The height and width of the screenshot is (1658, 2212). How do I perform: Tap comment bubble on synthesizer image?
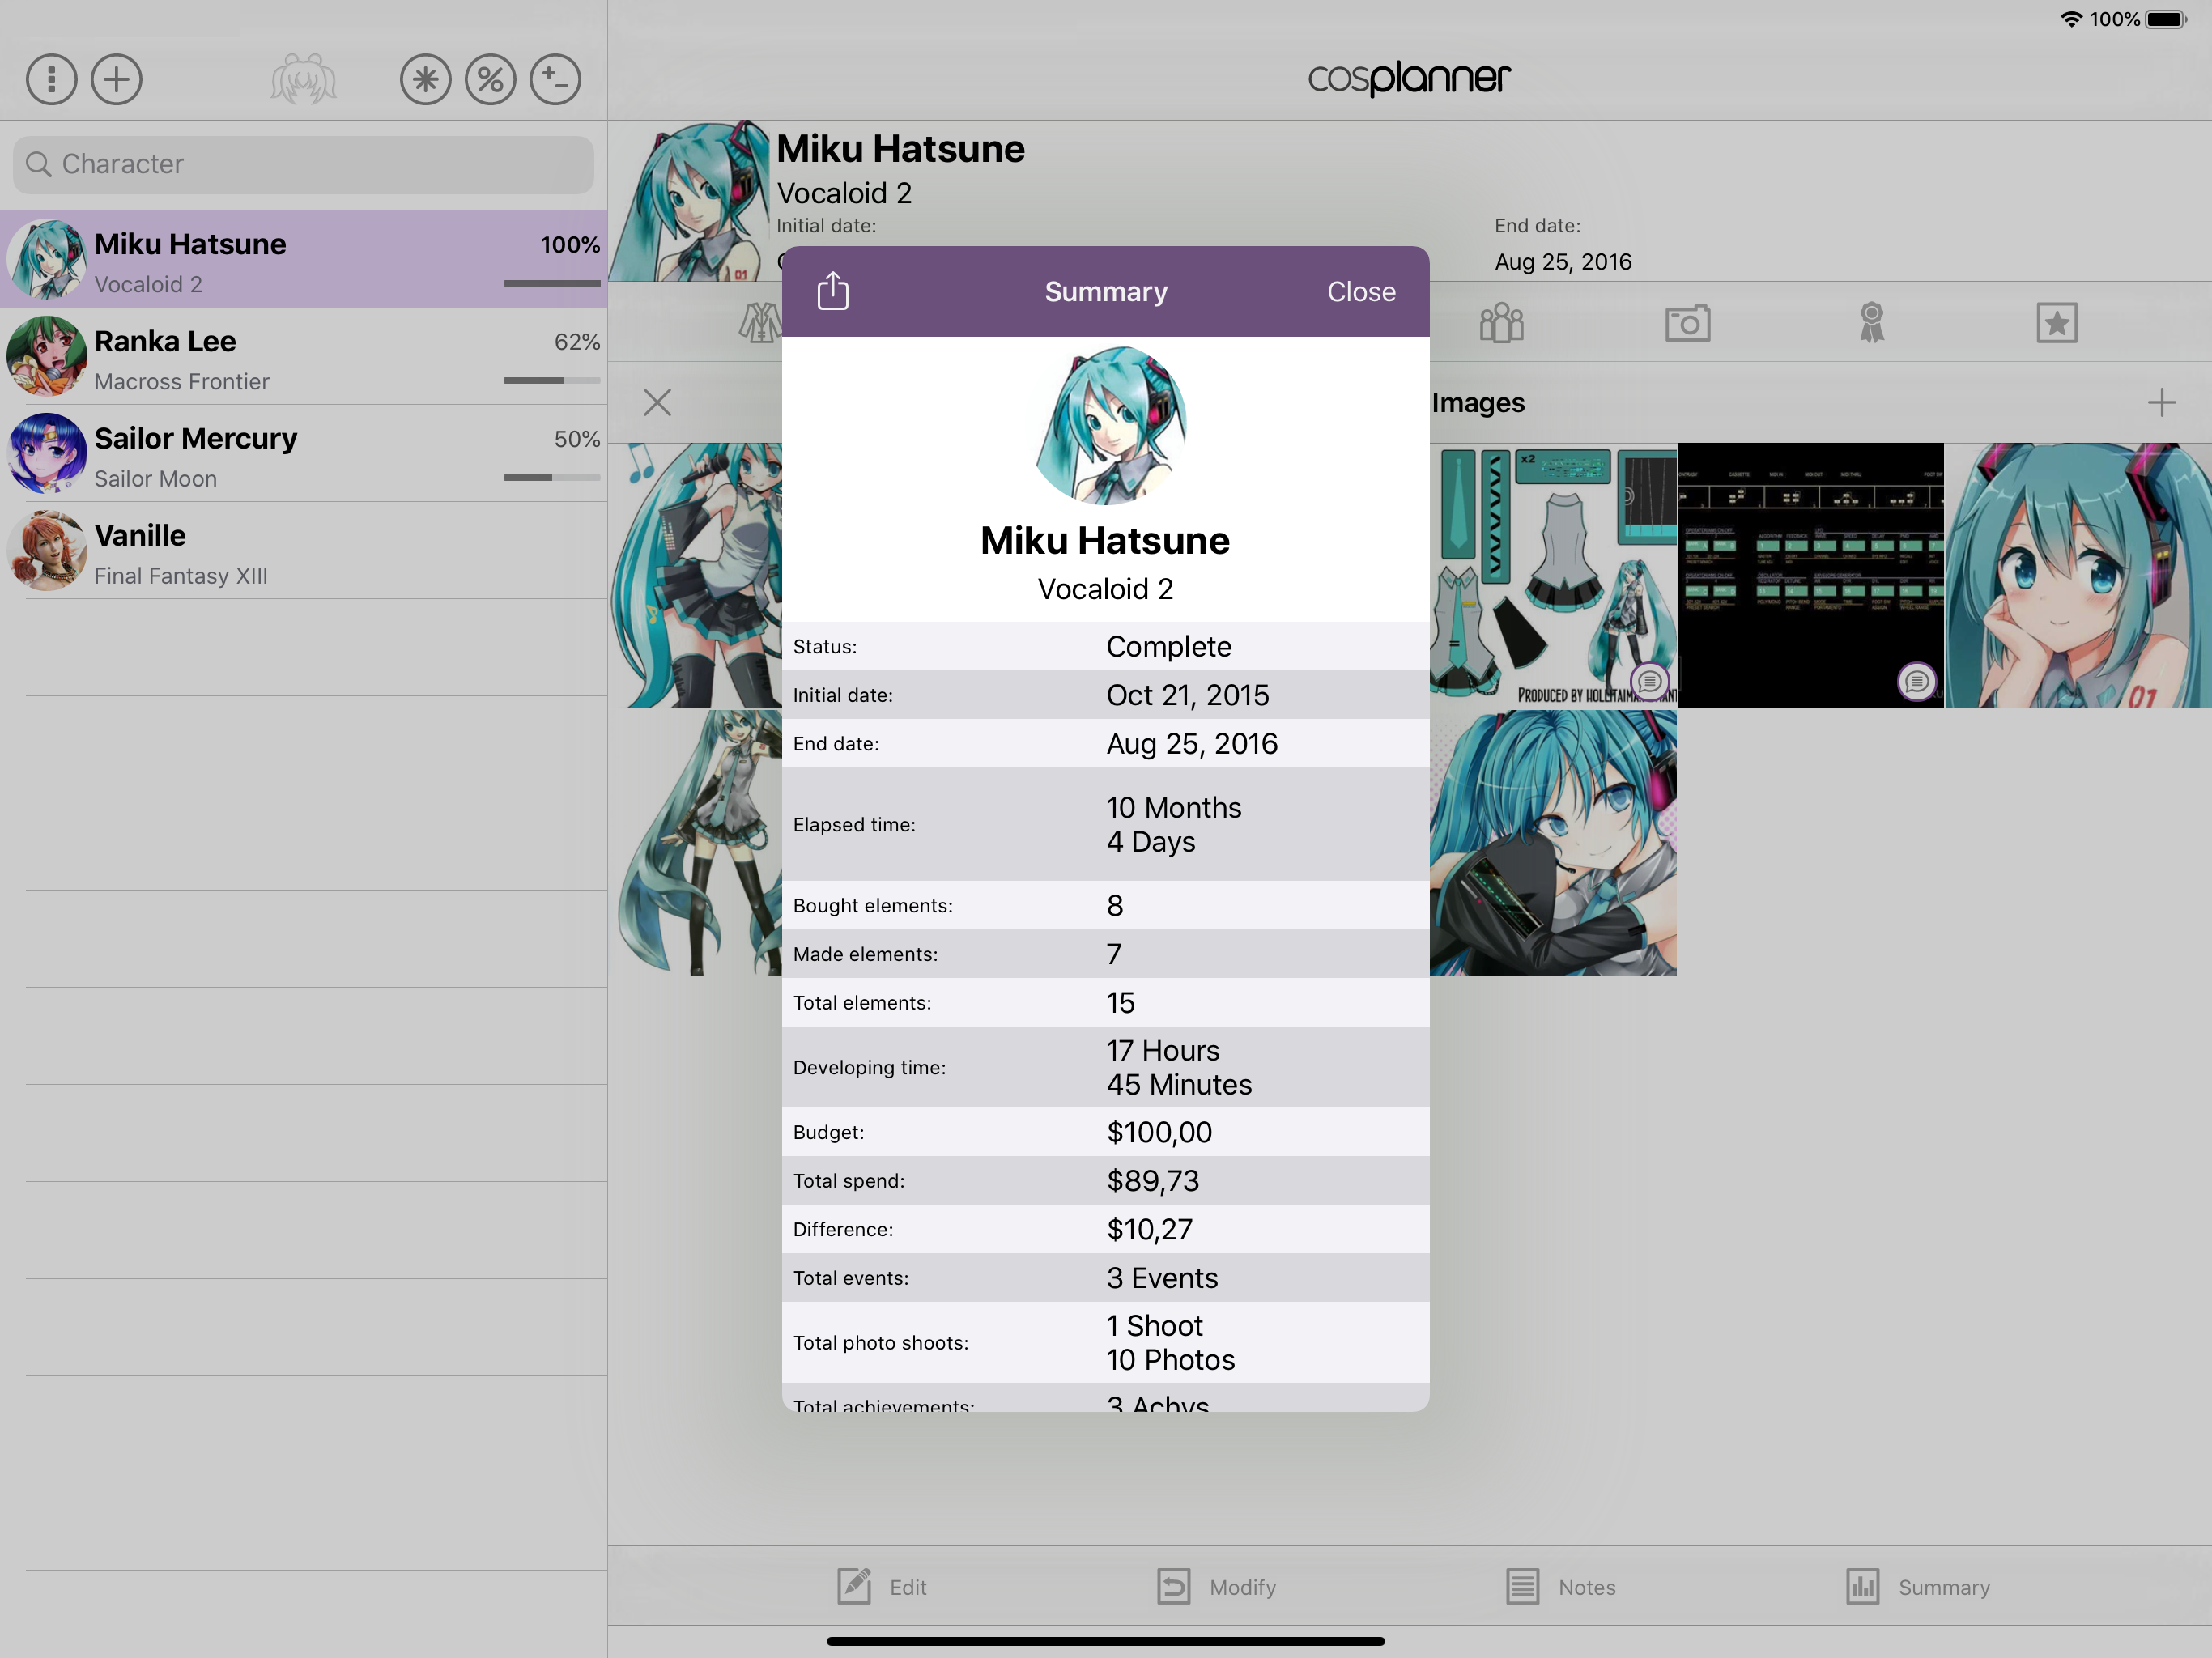(x=1917, y=682)
